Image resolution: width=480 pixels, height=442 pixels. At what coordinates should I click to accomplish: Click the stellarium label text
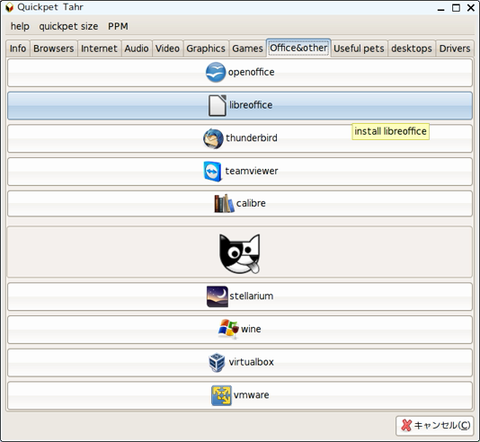(251, 296)
